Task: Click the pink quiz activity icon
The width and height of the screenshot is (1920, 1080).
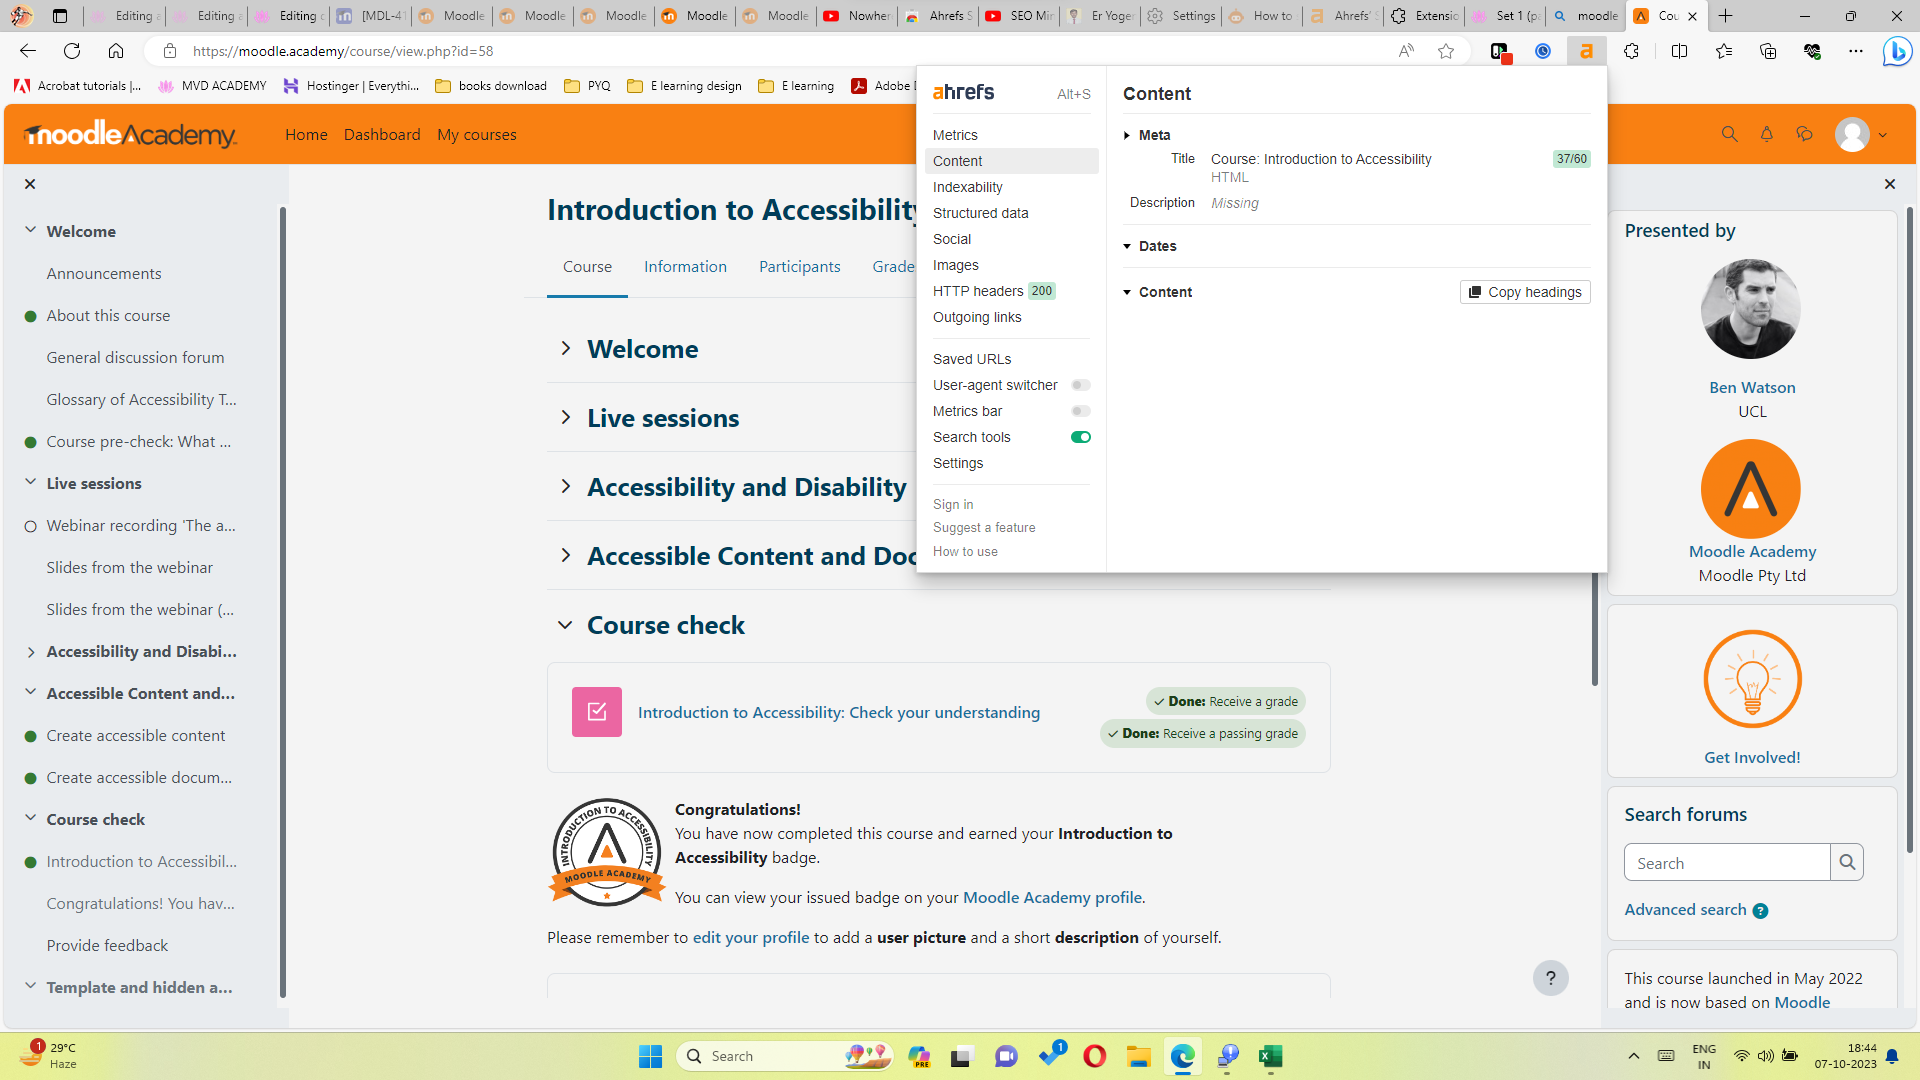Action: click(x=597, y=712)
